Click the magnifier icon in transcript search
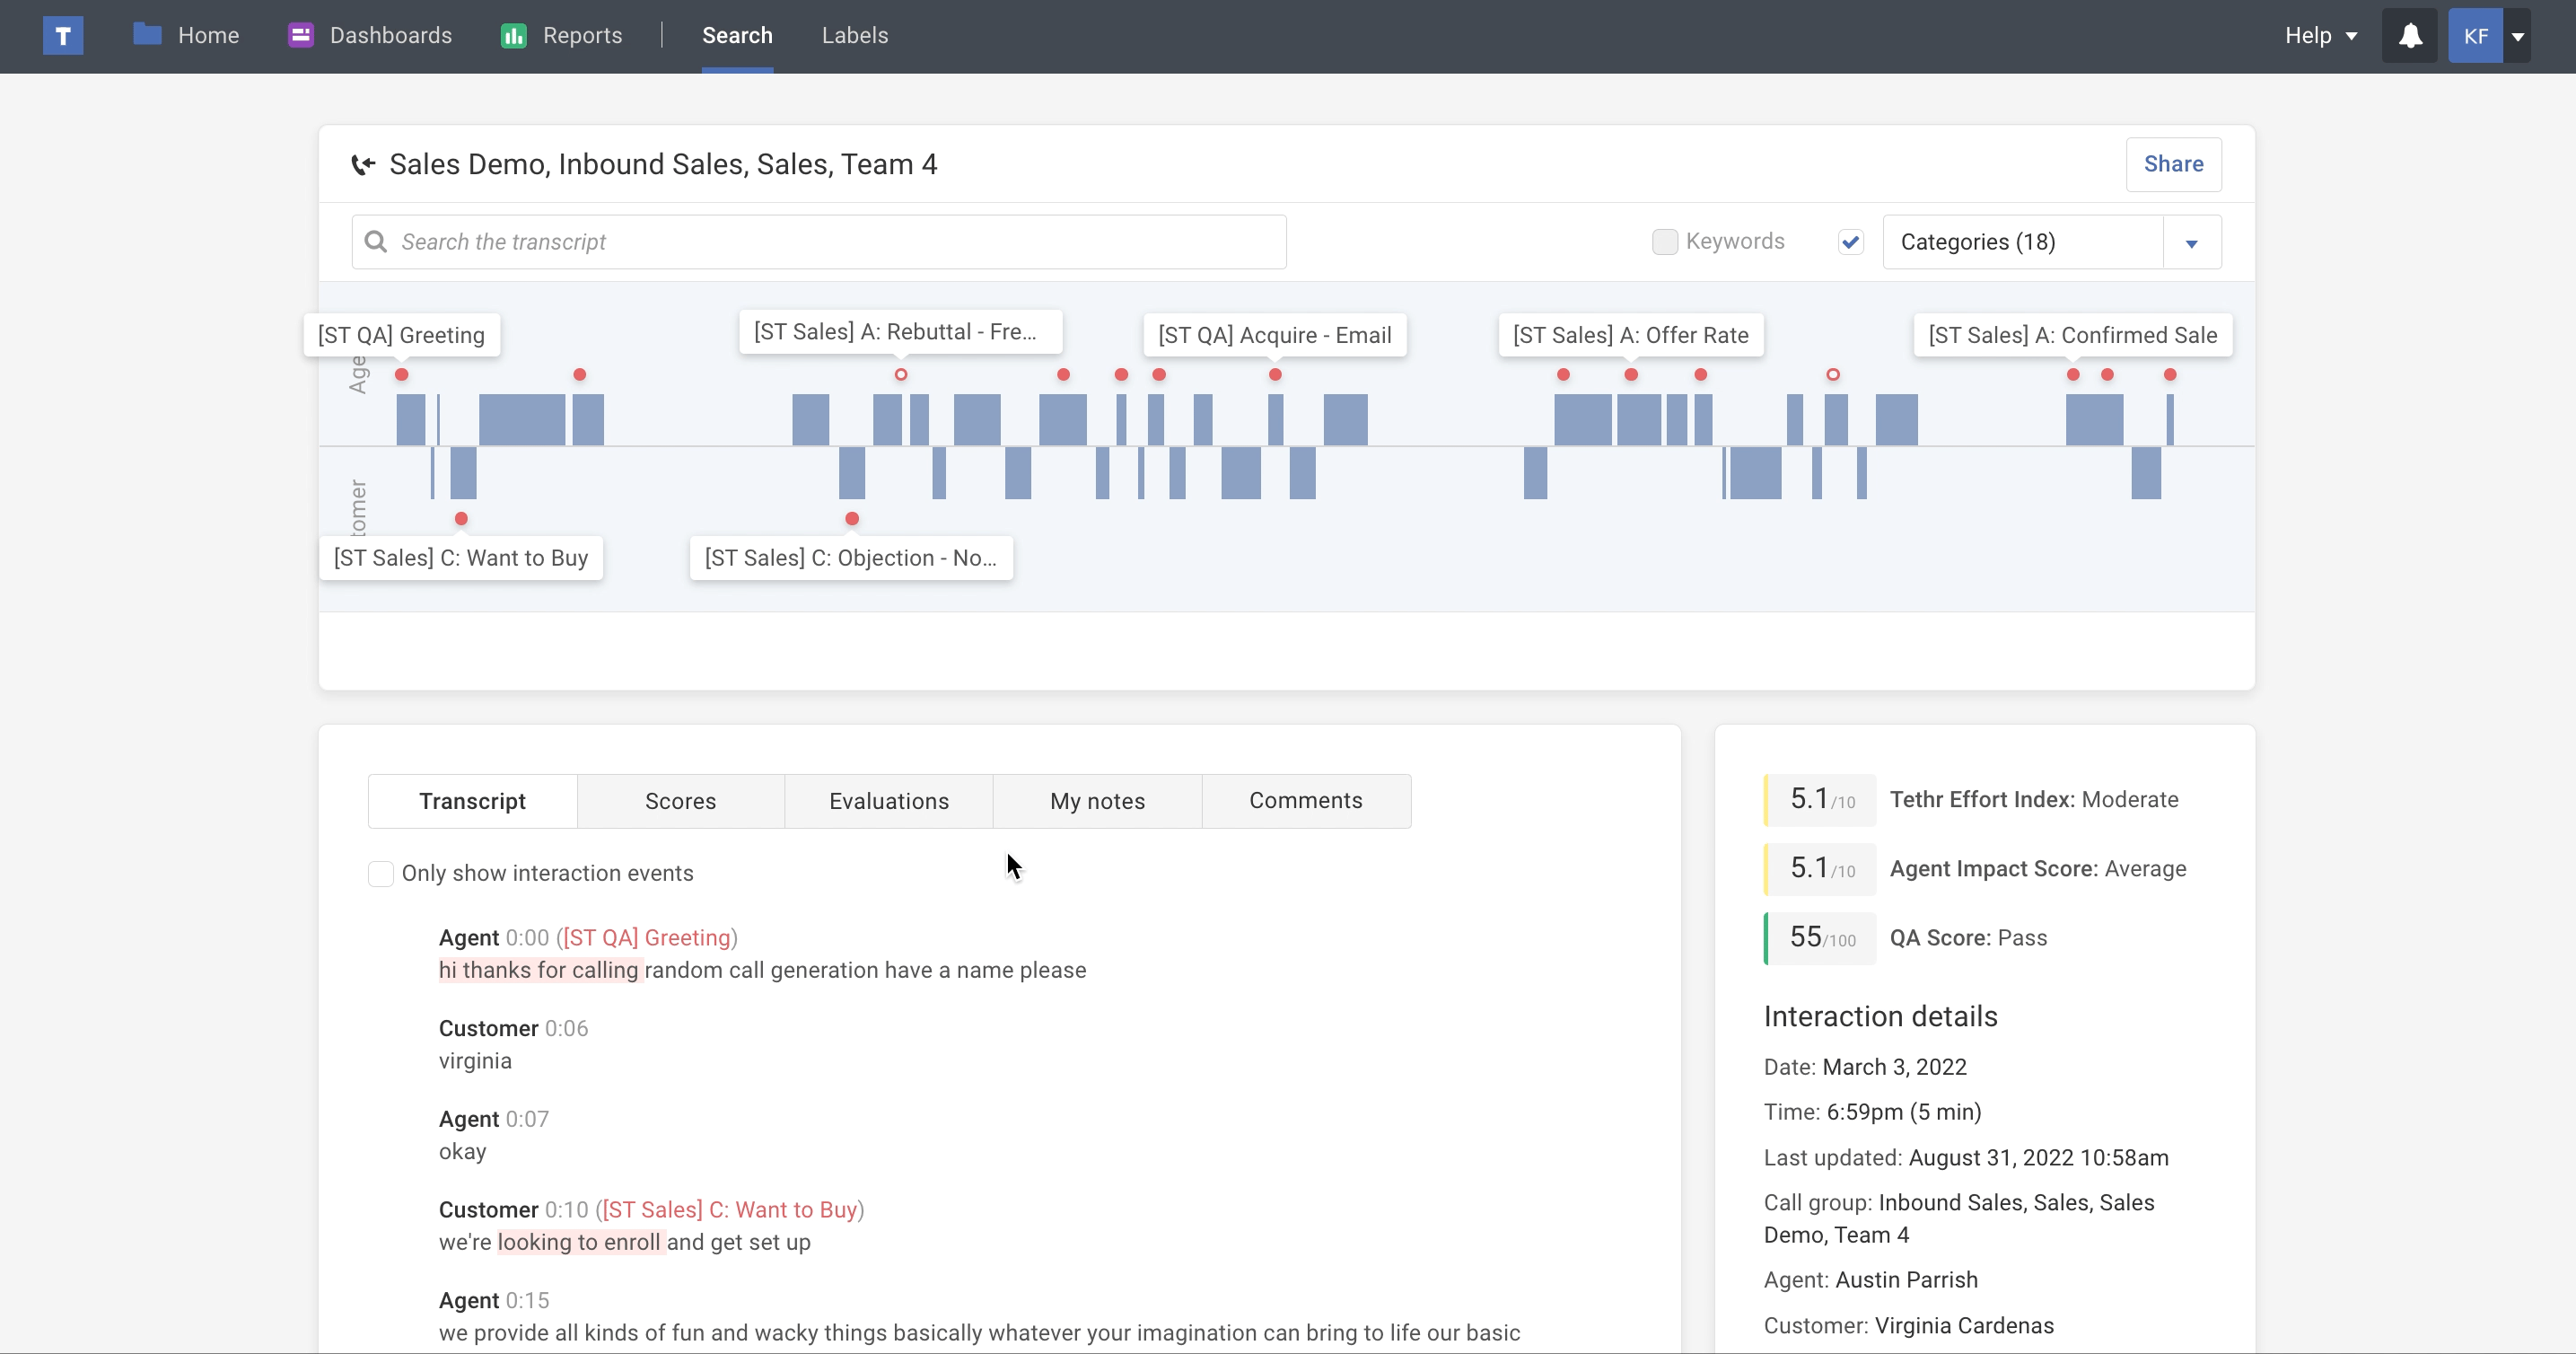The height and width of the screenshot is (1354, 2576). [376, 242]
